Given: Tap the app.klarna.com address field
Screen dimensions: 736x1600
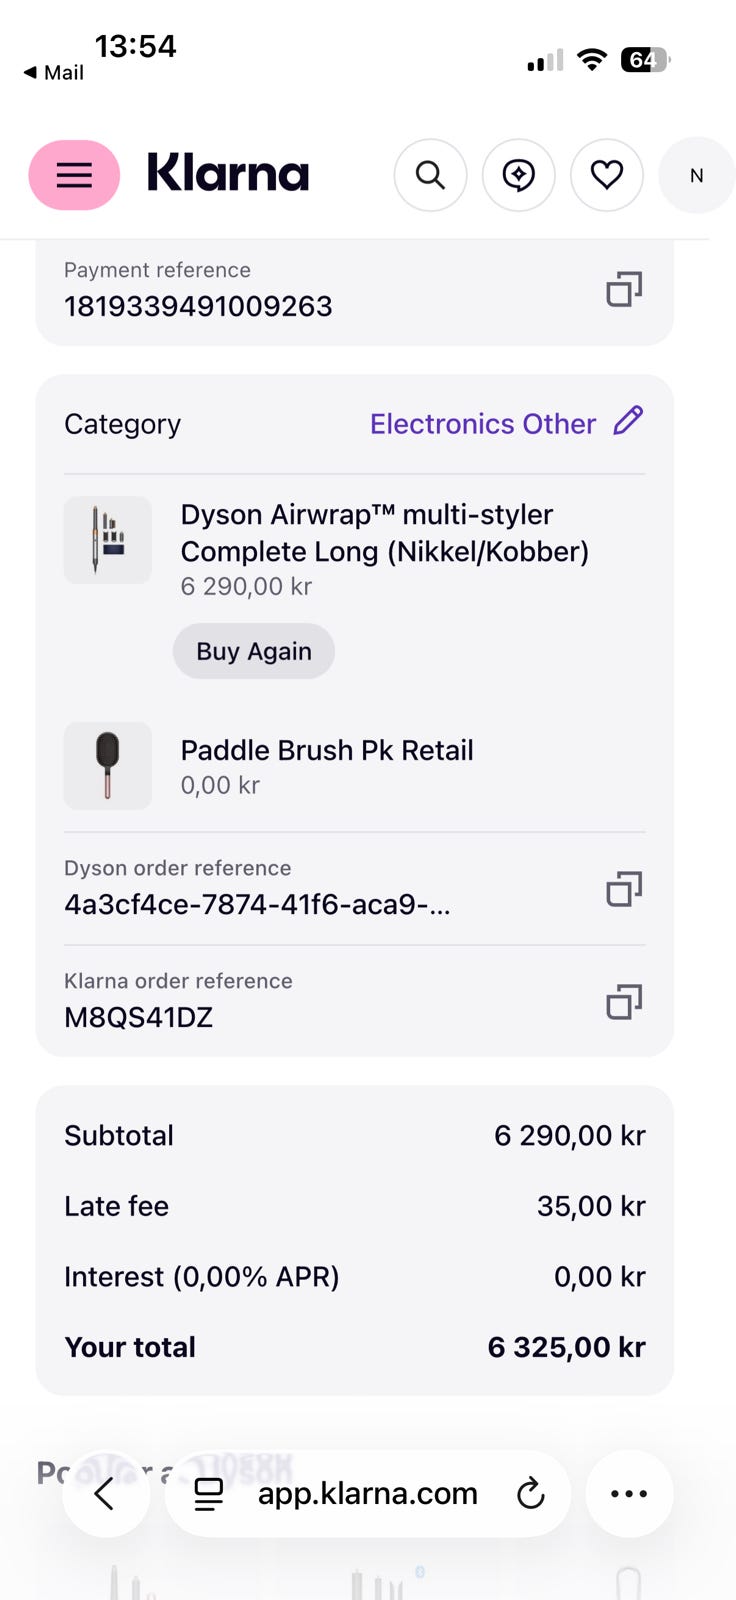Looking at the screenshot, I should tap(368, 1494).
